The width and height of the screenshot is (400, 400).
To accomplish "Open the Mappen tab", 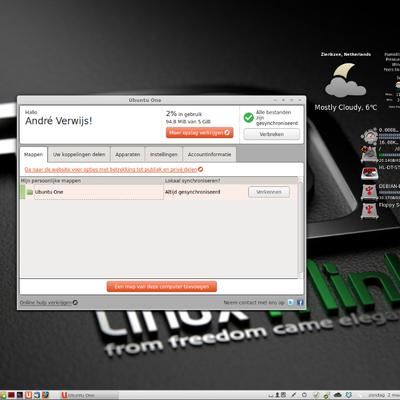I will [34, 155].
